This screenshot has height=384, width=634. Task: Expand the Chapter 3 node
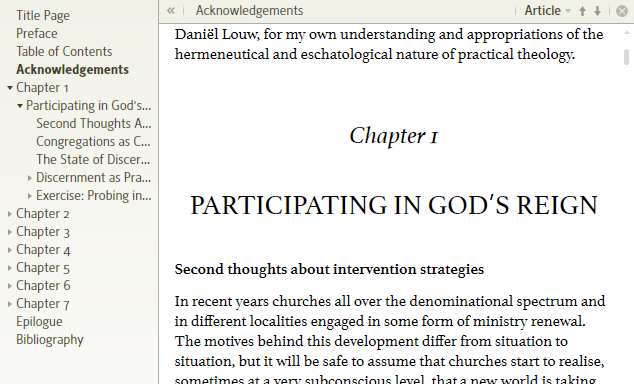click(10, 232)
